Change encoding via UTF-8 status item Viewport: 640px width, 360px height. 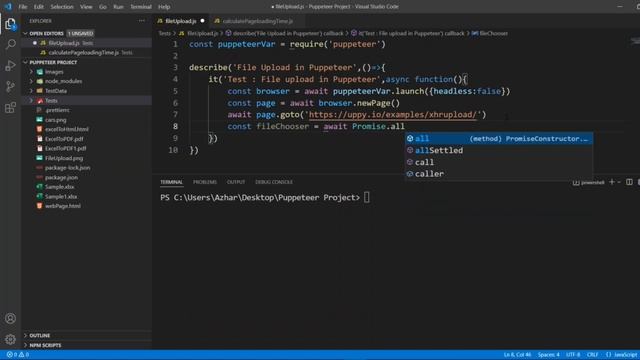click(x=573, y=355)
